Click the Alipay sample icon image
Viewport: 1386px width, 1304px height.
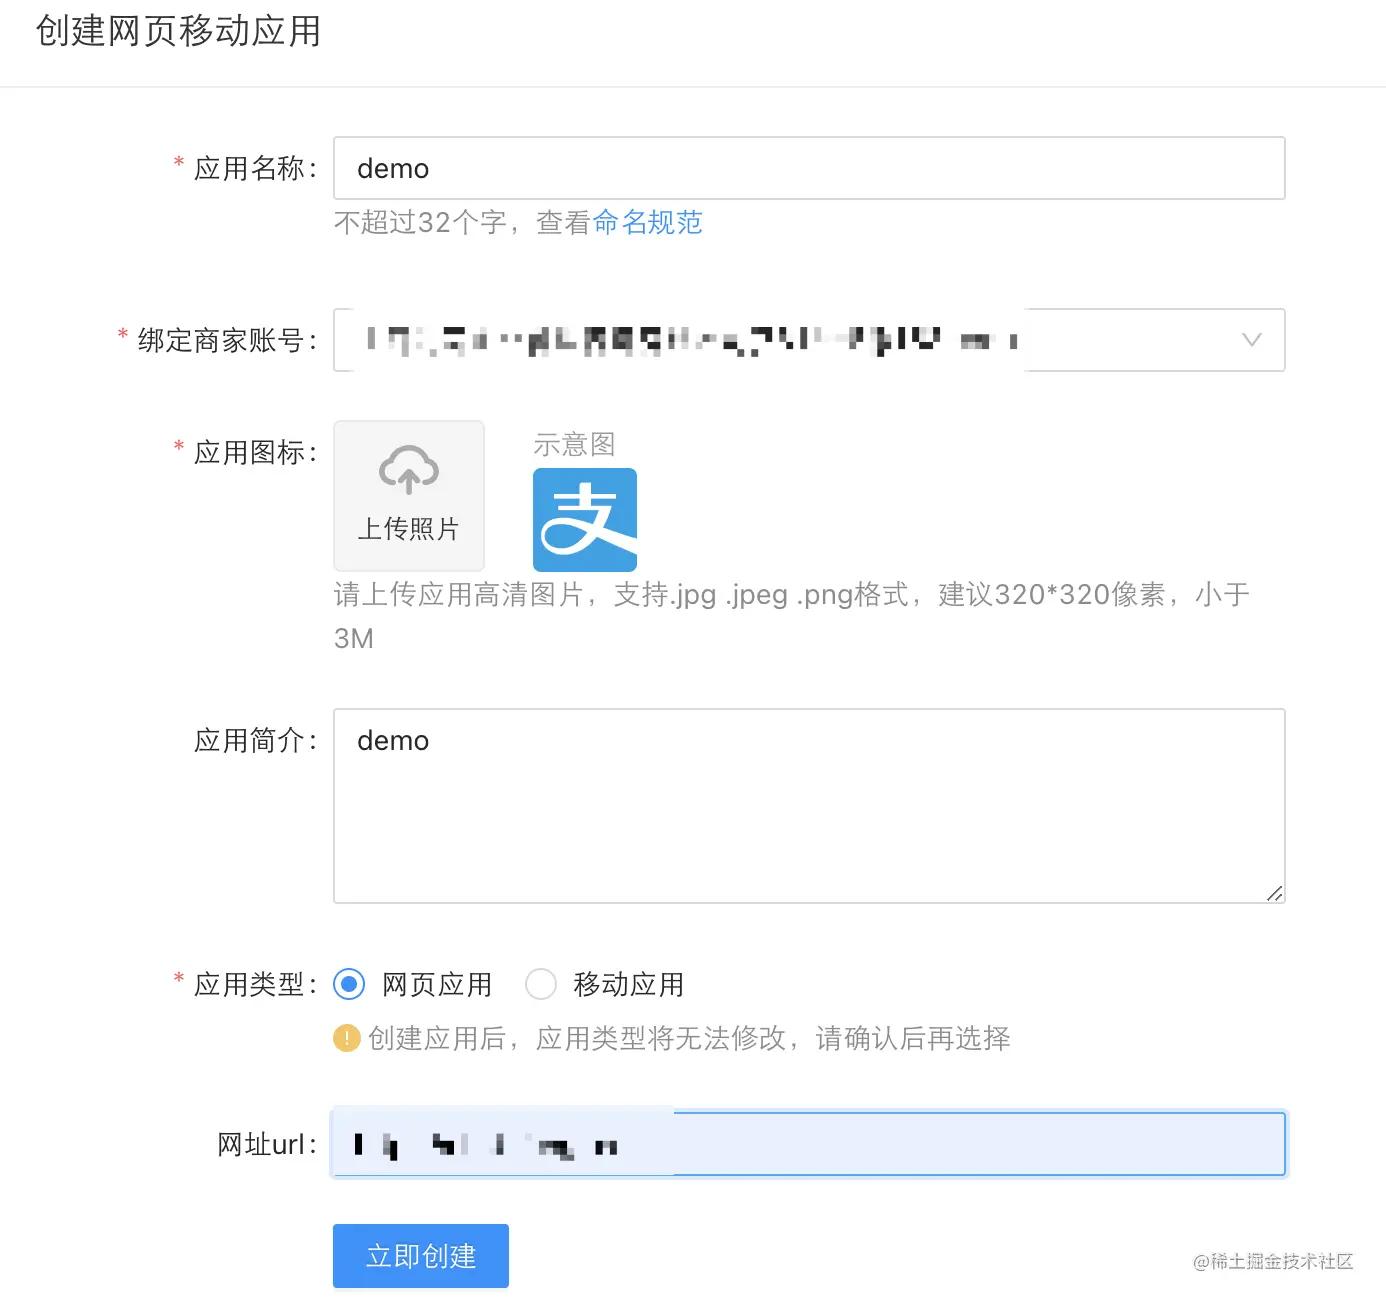(584, 519)
